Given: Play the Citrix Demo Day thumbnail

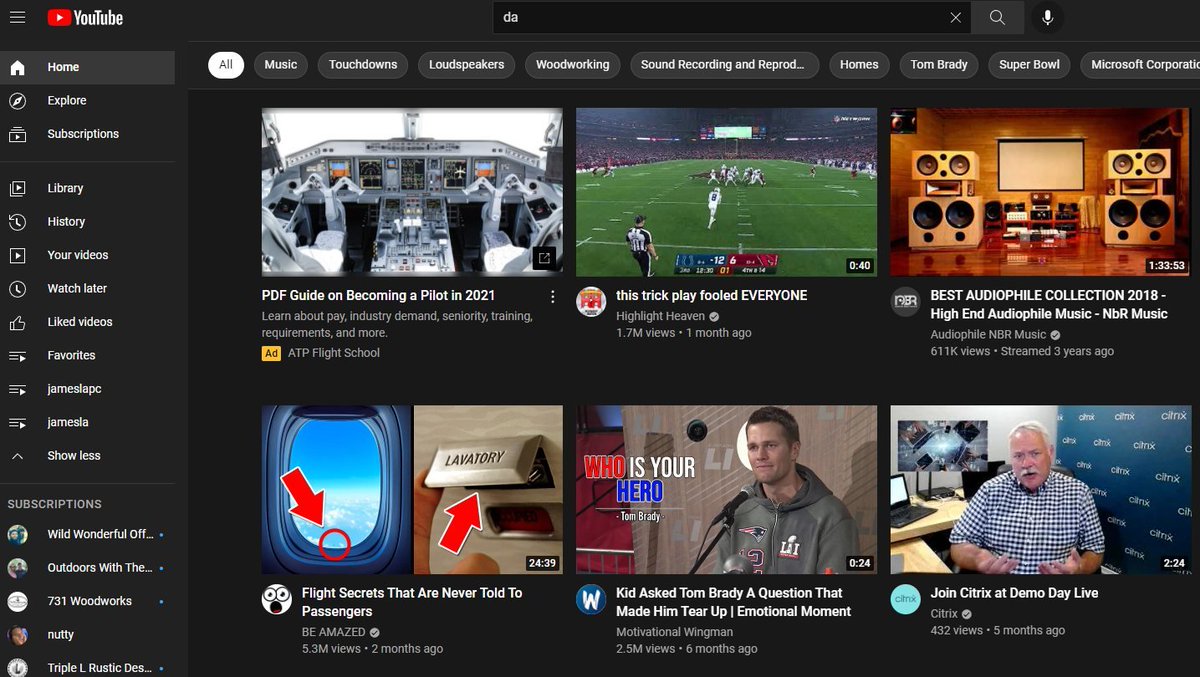Looking at the screenshot, I should pos(1041,490).
